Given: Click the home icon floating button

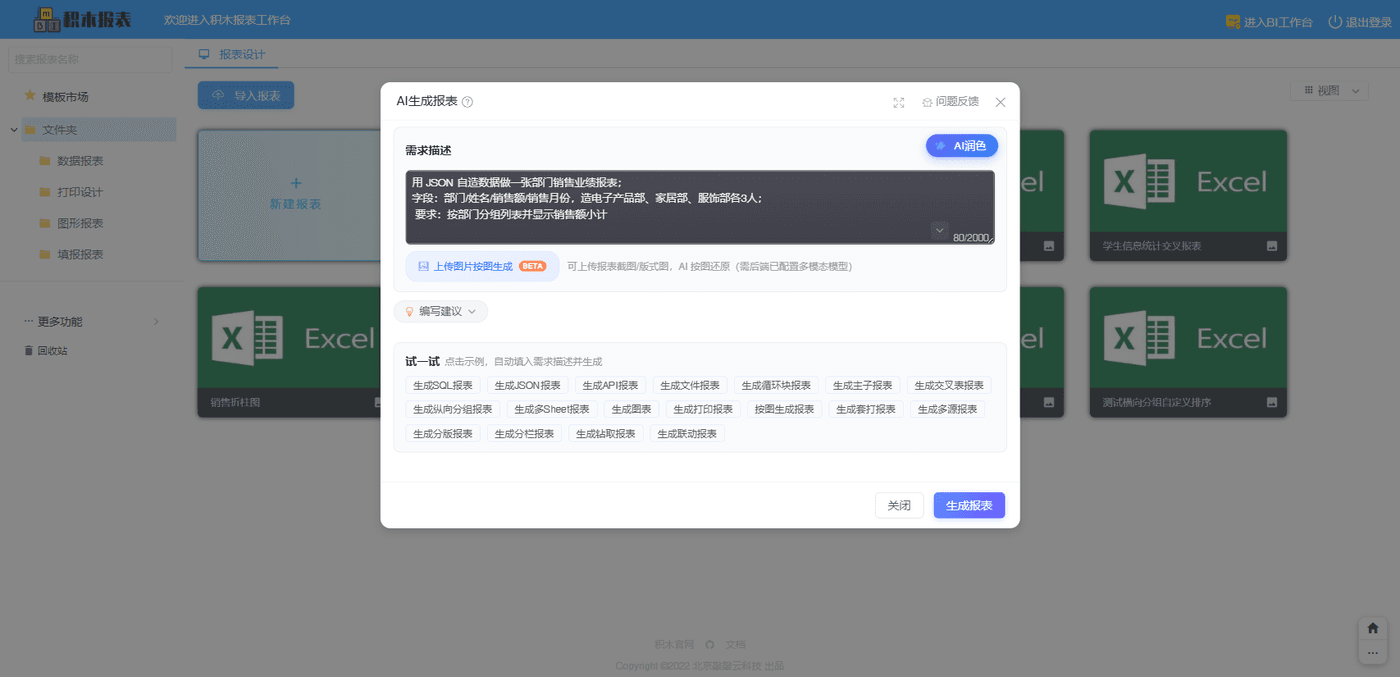Looking at the screenshot, I should click(1372, 628).
